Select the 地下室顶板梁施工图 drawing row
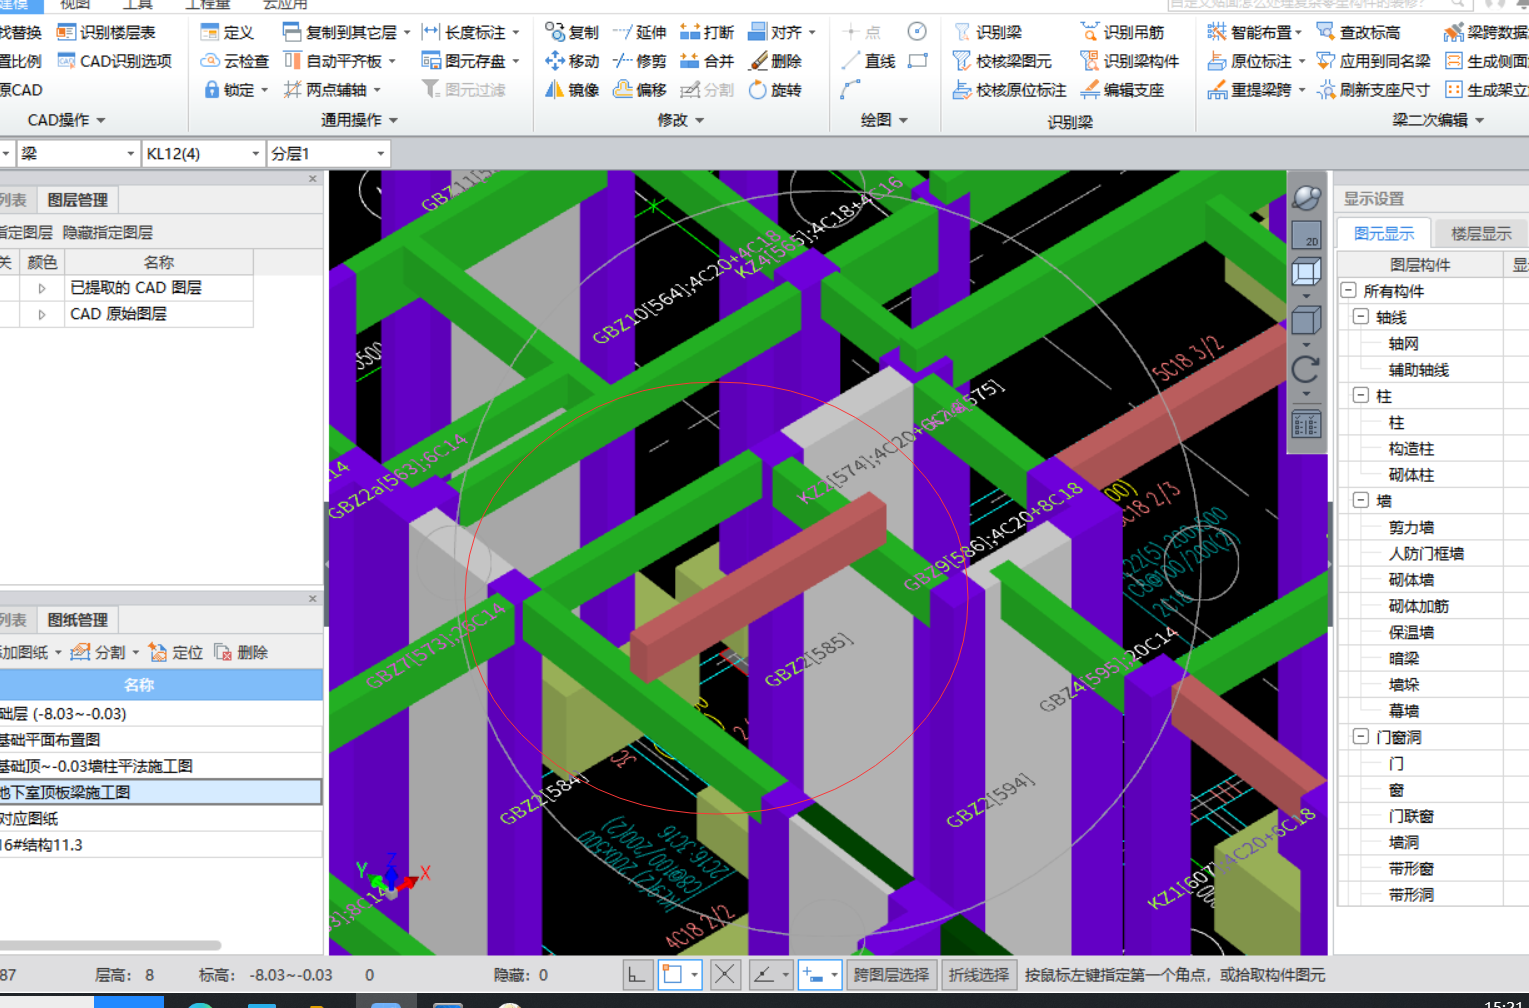The height and width of the screenshot is (1008, 1529). click(161, 792)
